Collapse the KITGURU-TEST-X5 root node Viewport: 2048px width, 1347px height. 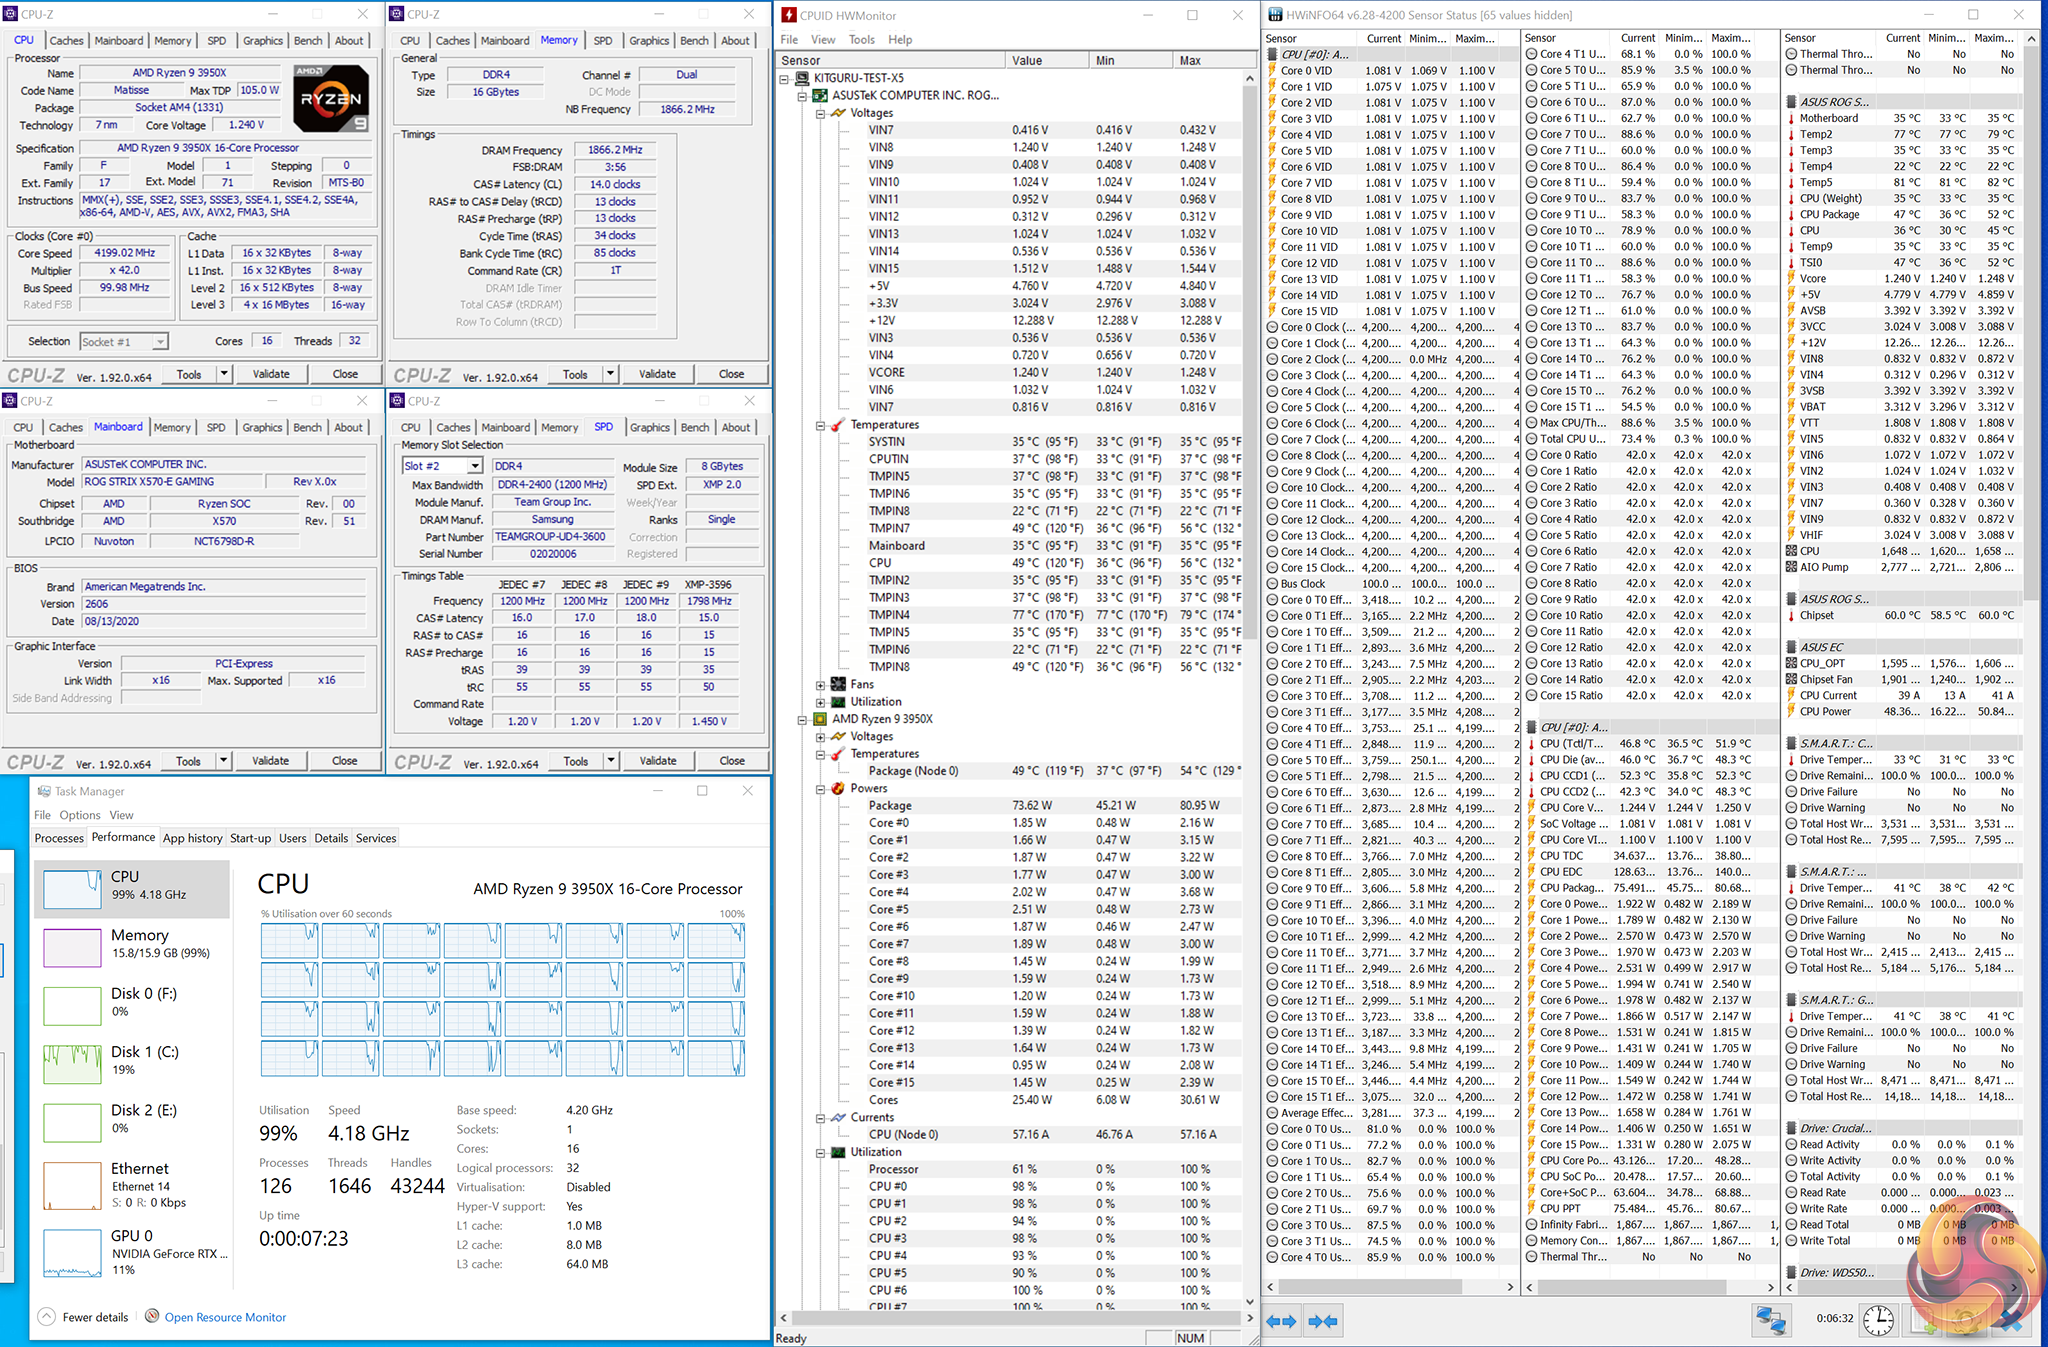785,78
